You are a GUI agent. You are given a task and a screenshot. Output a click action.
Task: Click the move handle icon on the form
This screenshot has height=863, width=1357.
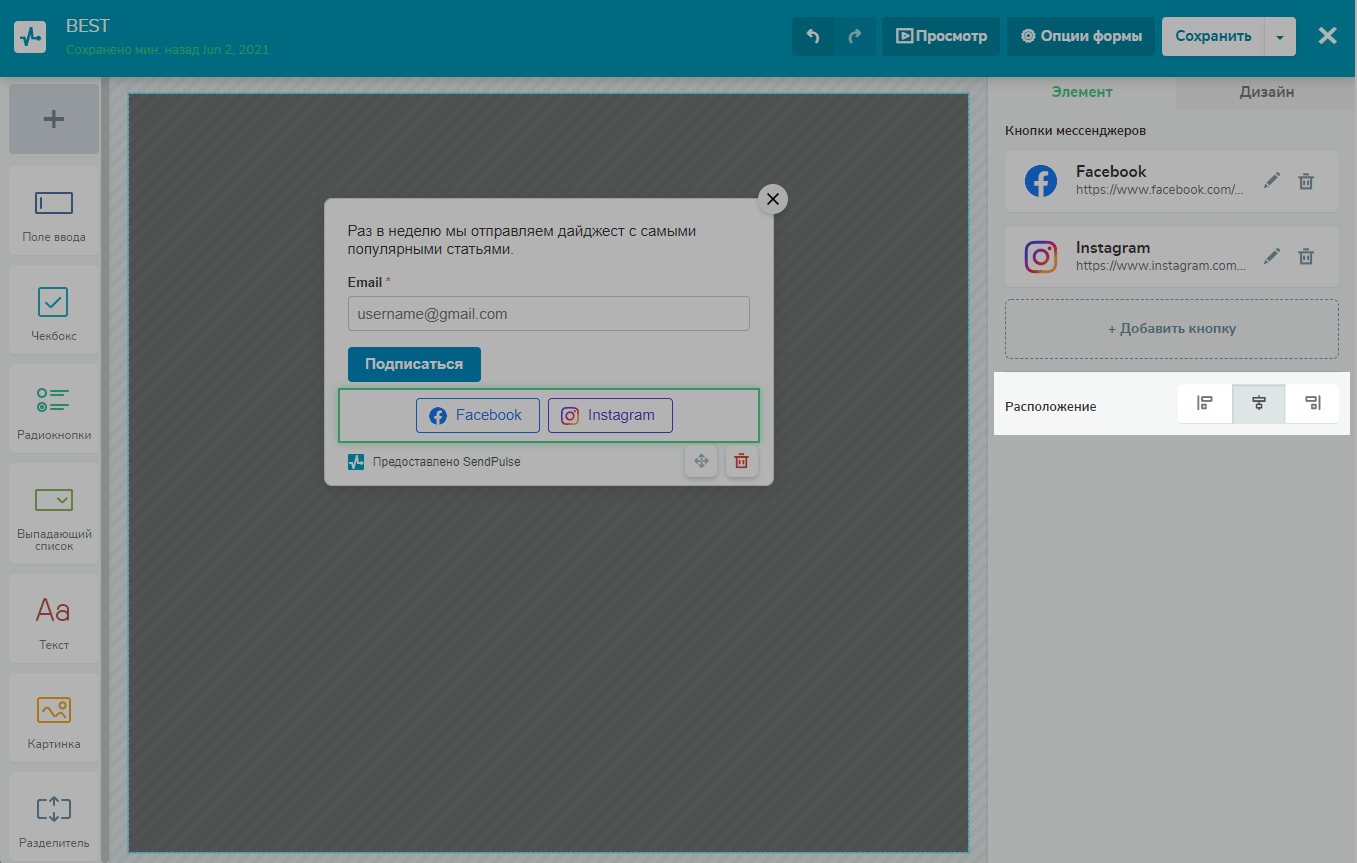tap(701, 461)
